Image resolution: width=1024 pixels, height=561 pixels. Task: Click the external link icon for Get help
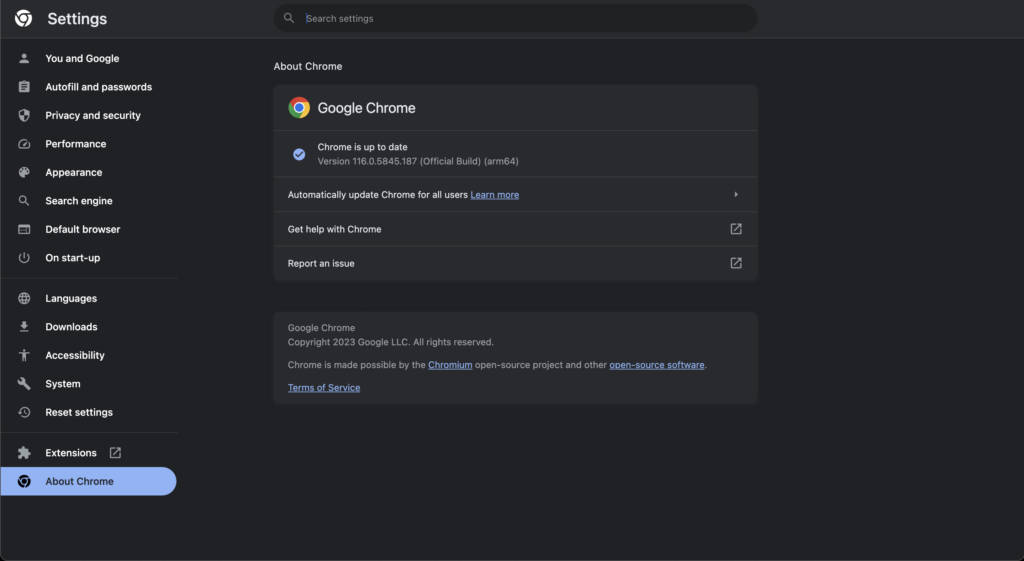(736, 229)
